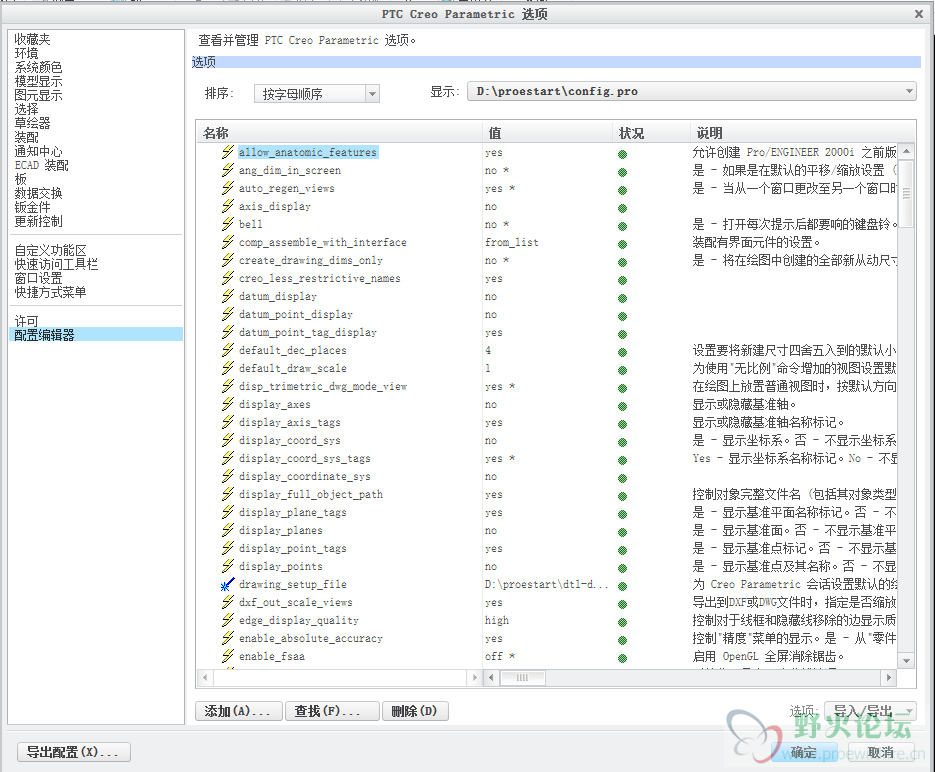
Task: Click right arrow of name column horizontal scrollbar
Action: click(x=475, y=677)
